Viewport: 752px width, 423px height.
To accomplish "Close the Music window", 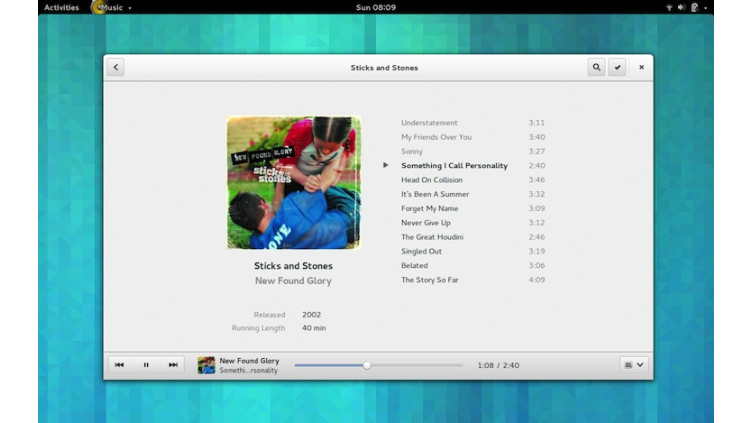I will coord(641,67).
